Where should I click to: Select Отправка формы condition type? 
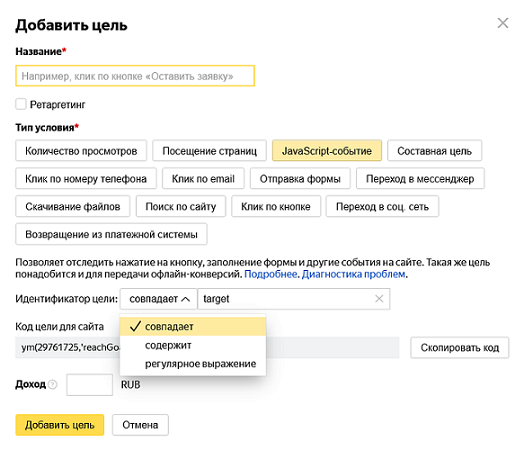300,179
